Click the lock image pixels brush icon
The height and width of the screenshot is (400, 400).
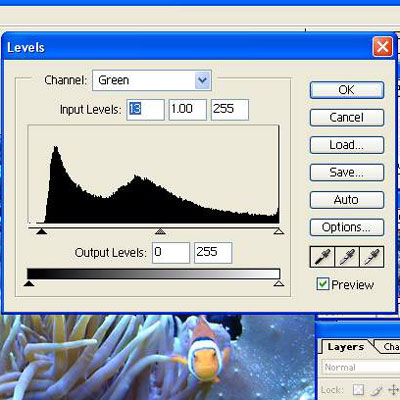[376, 389]
